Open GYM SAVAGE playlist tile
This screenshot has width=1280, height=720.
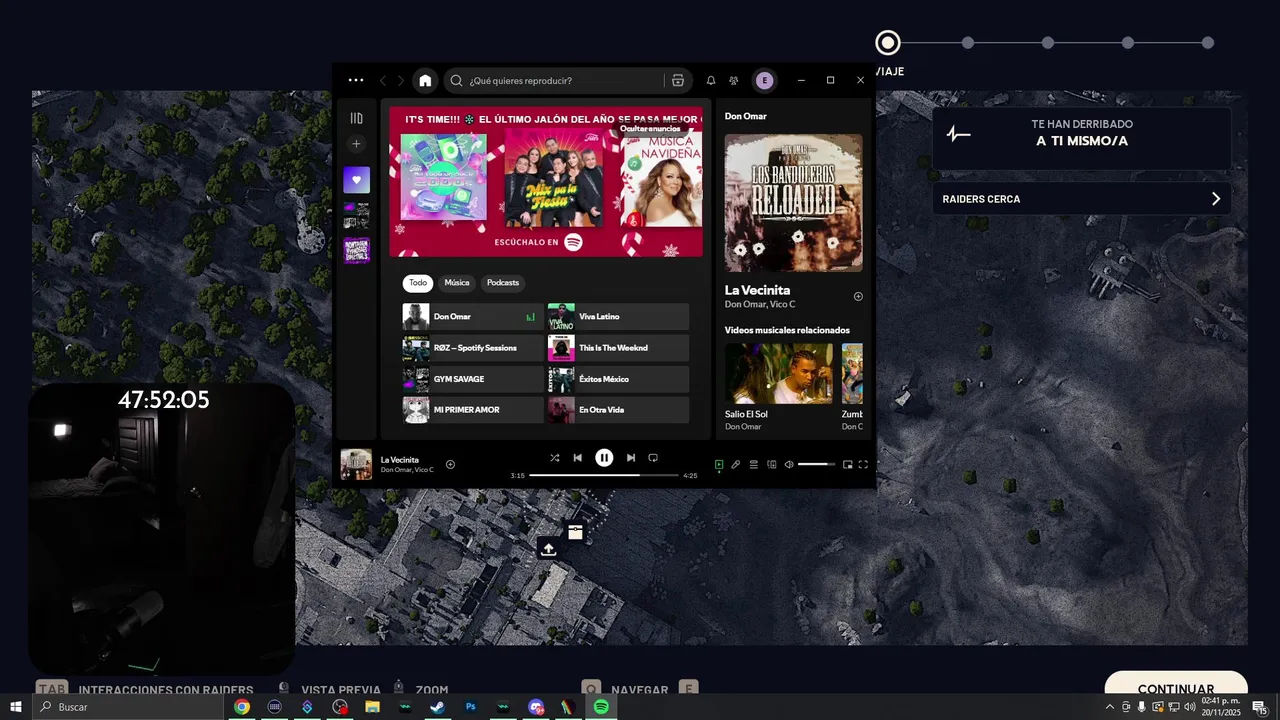click(x=472, y=379)
